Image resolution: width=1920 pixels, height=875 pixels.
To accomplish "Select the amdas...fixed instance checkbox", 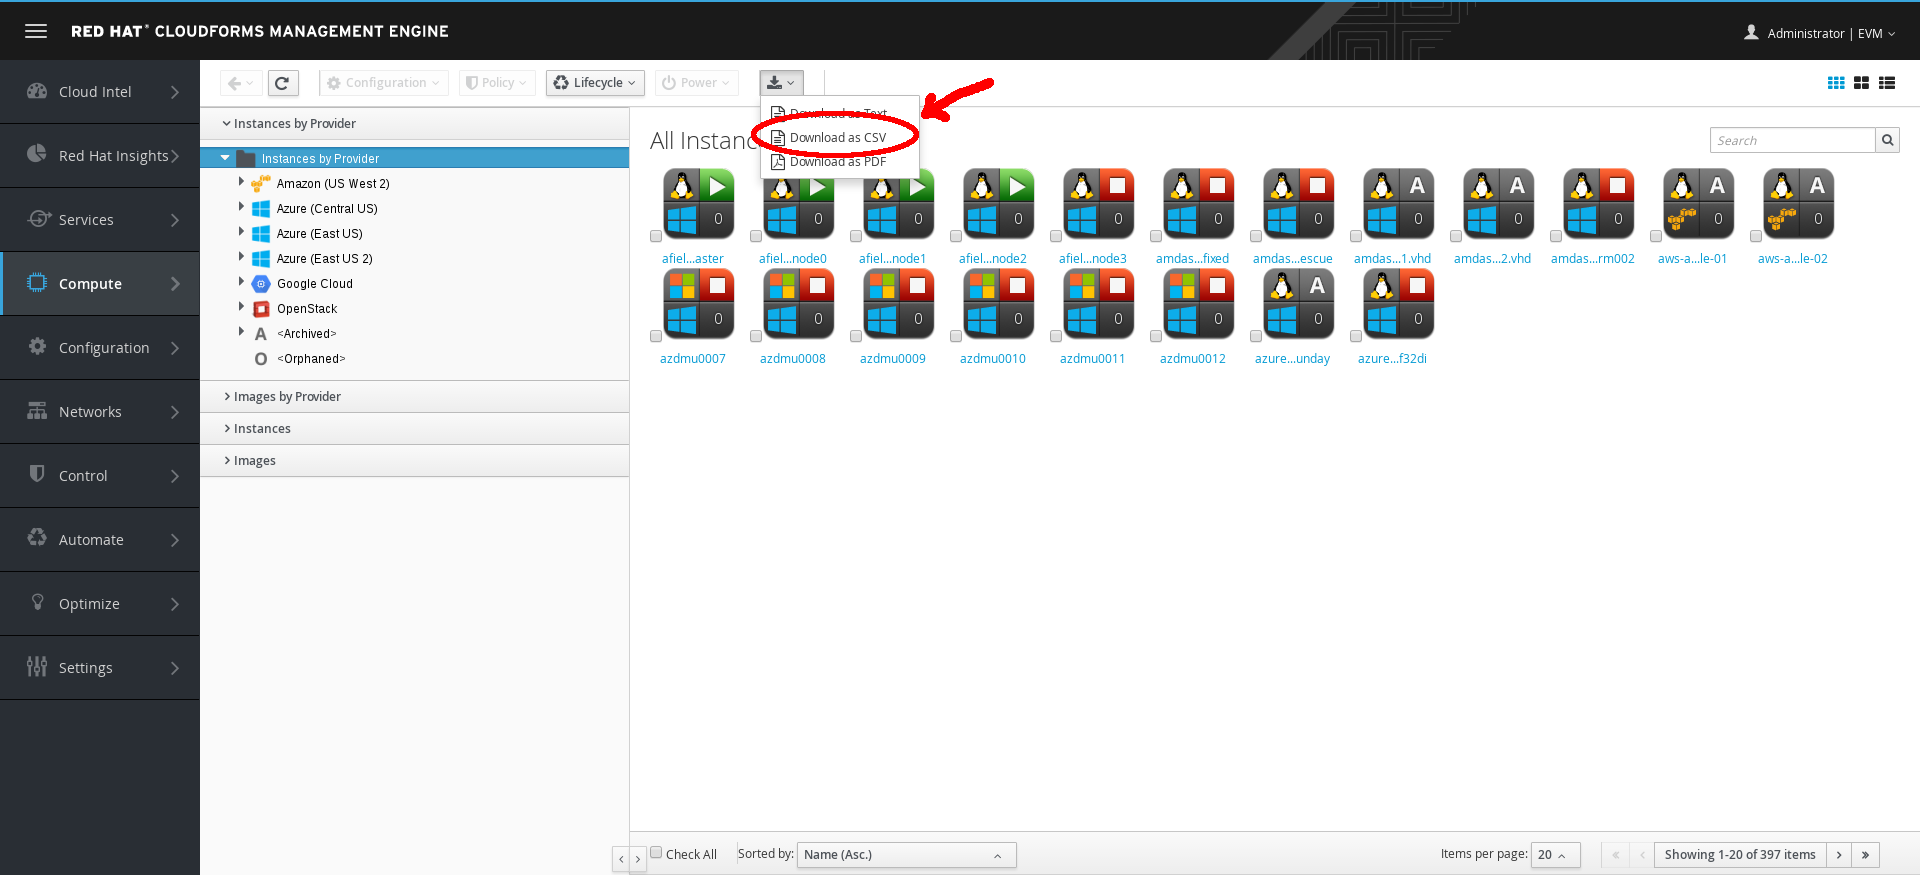I will coord(1156,237).
